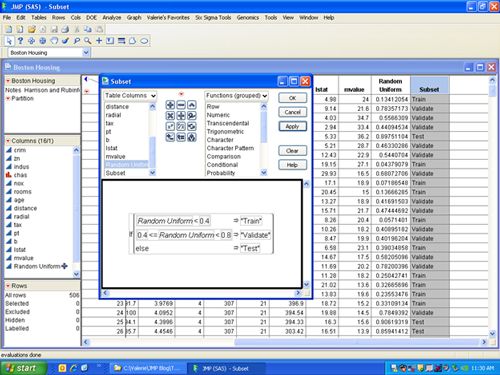Click the Clear button
This screenshot has height=375, width=500.
pyautogui.click(x=292, y=151)
